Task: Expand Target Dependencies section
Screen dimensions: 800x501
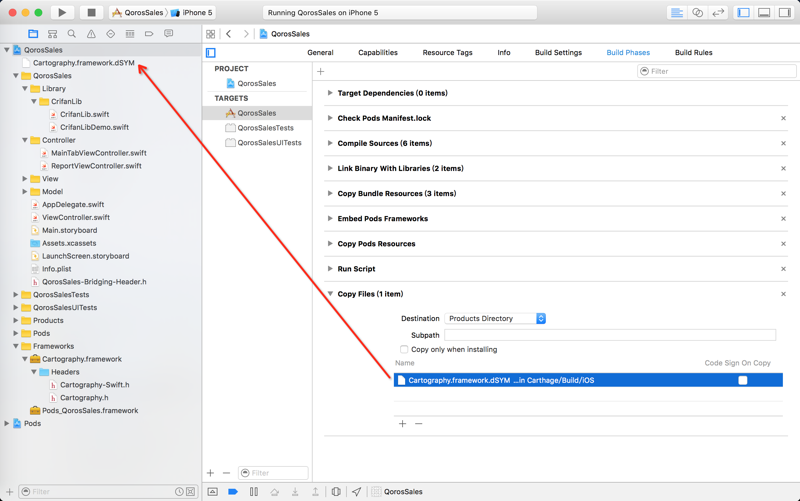Action: [x=330, y=93]
